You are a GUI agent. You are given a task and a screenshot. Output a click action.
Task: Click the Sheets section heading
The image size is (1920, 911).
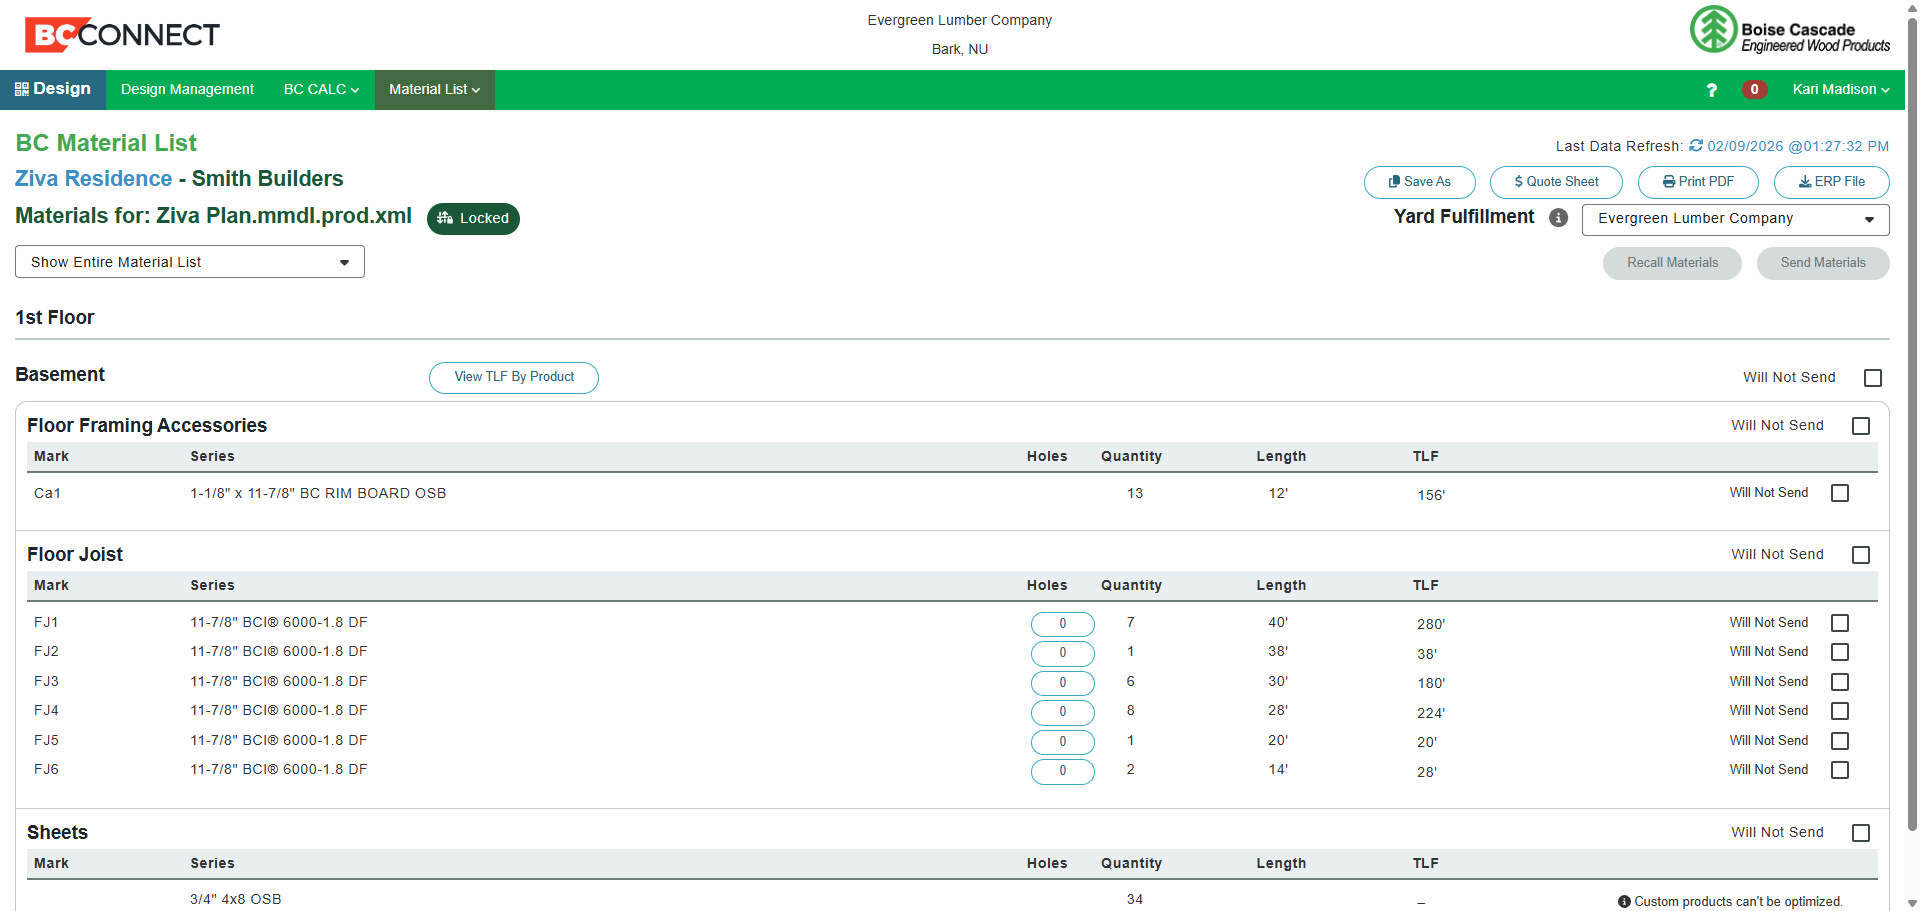point(57,833)
